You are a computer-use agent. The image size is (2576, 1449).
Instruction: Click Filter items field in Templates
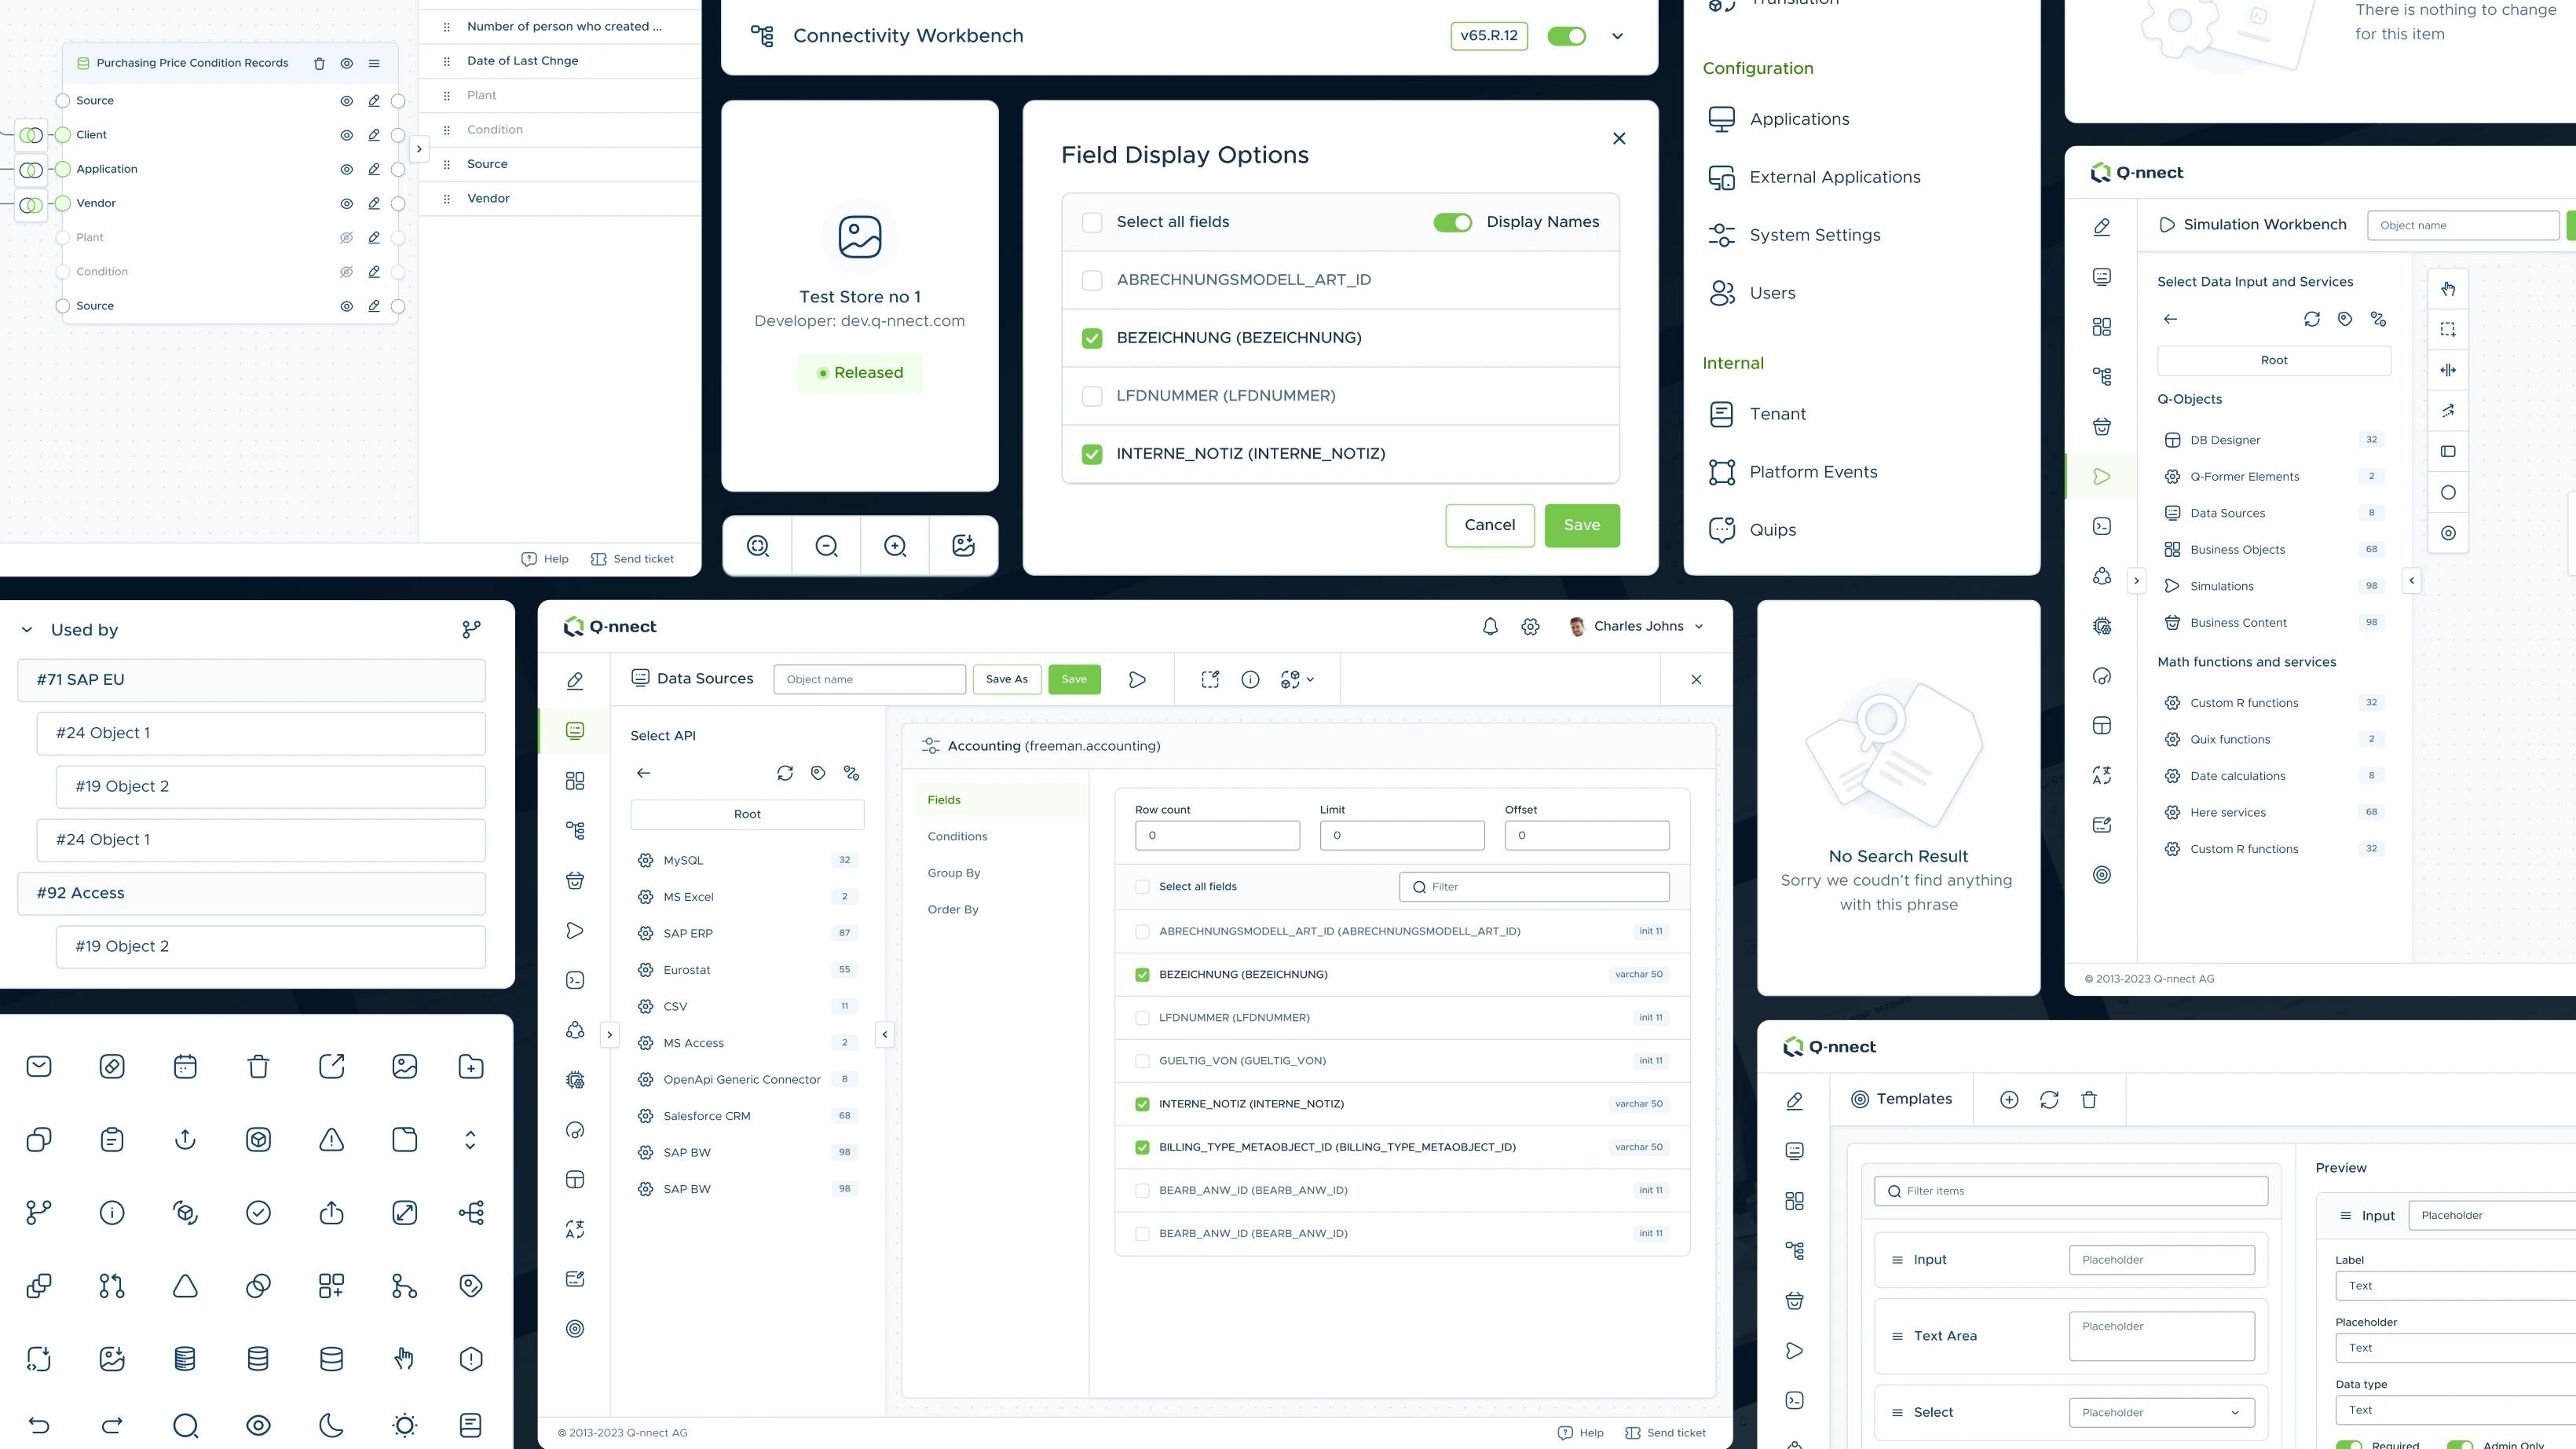(2070, 1191)
